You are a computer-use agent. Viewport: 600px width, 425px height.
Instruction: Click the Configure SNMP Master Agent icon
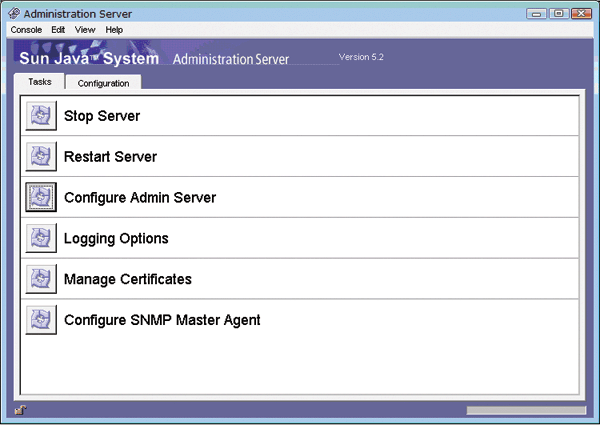click(x=41, y=320)
